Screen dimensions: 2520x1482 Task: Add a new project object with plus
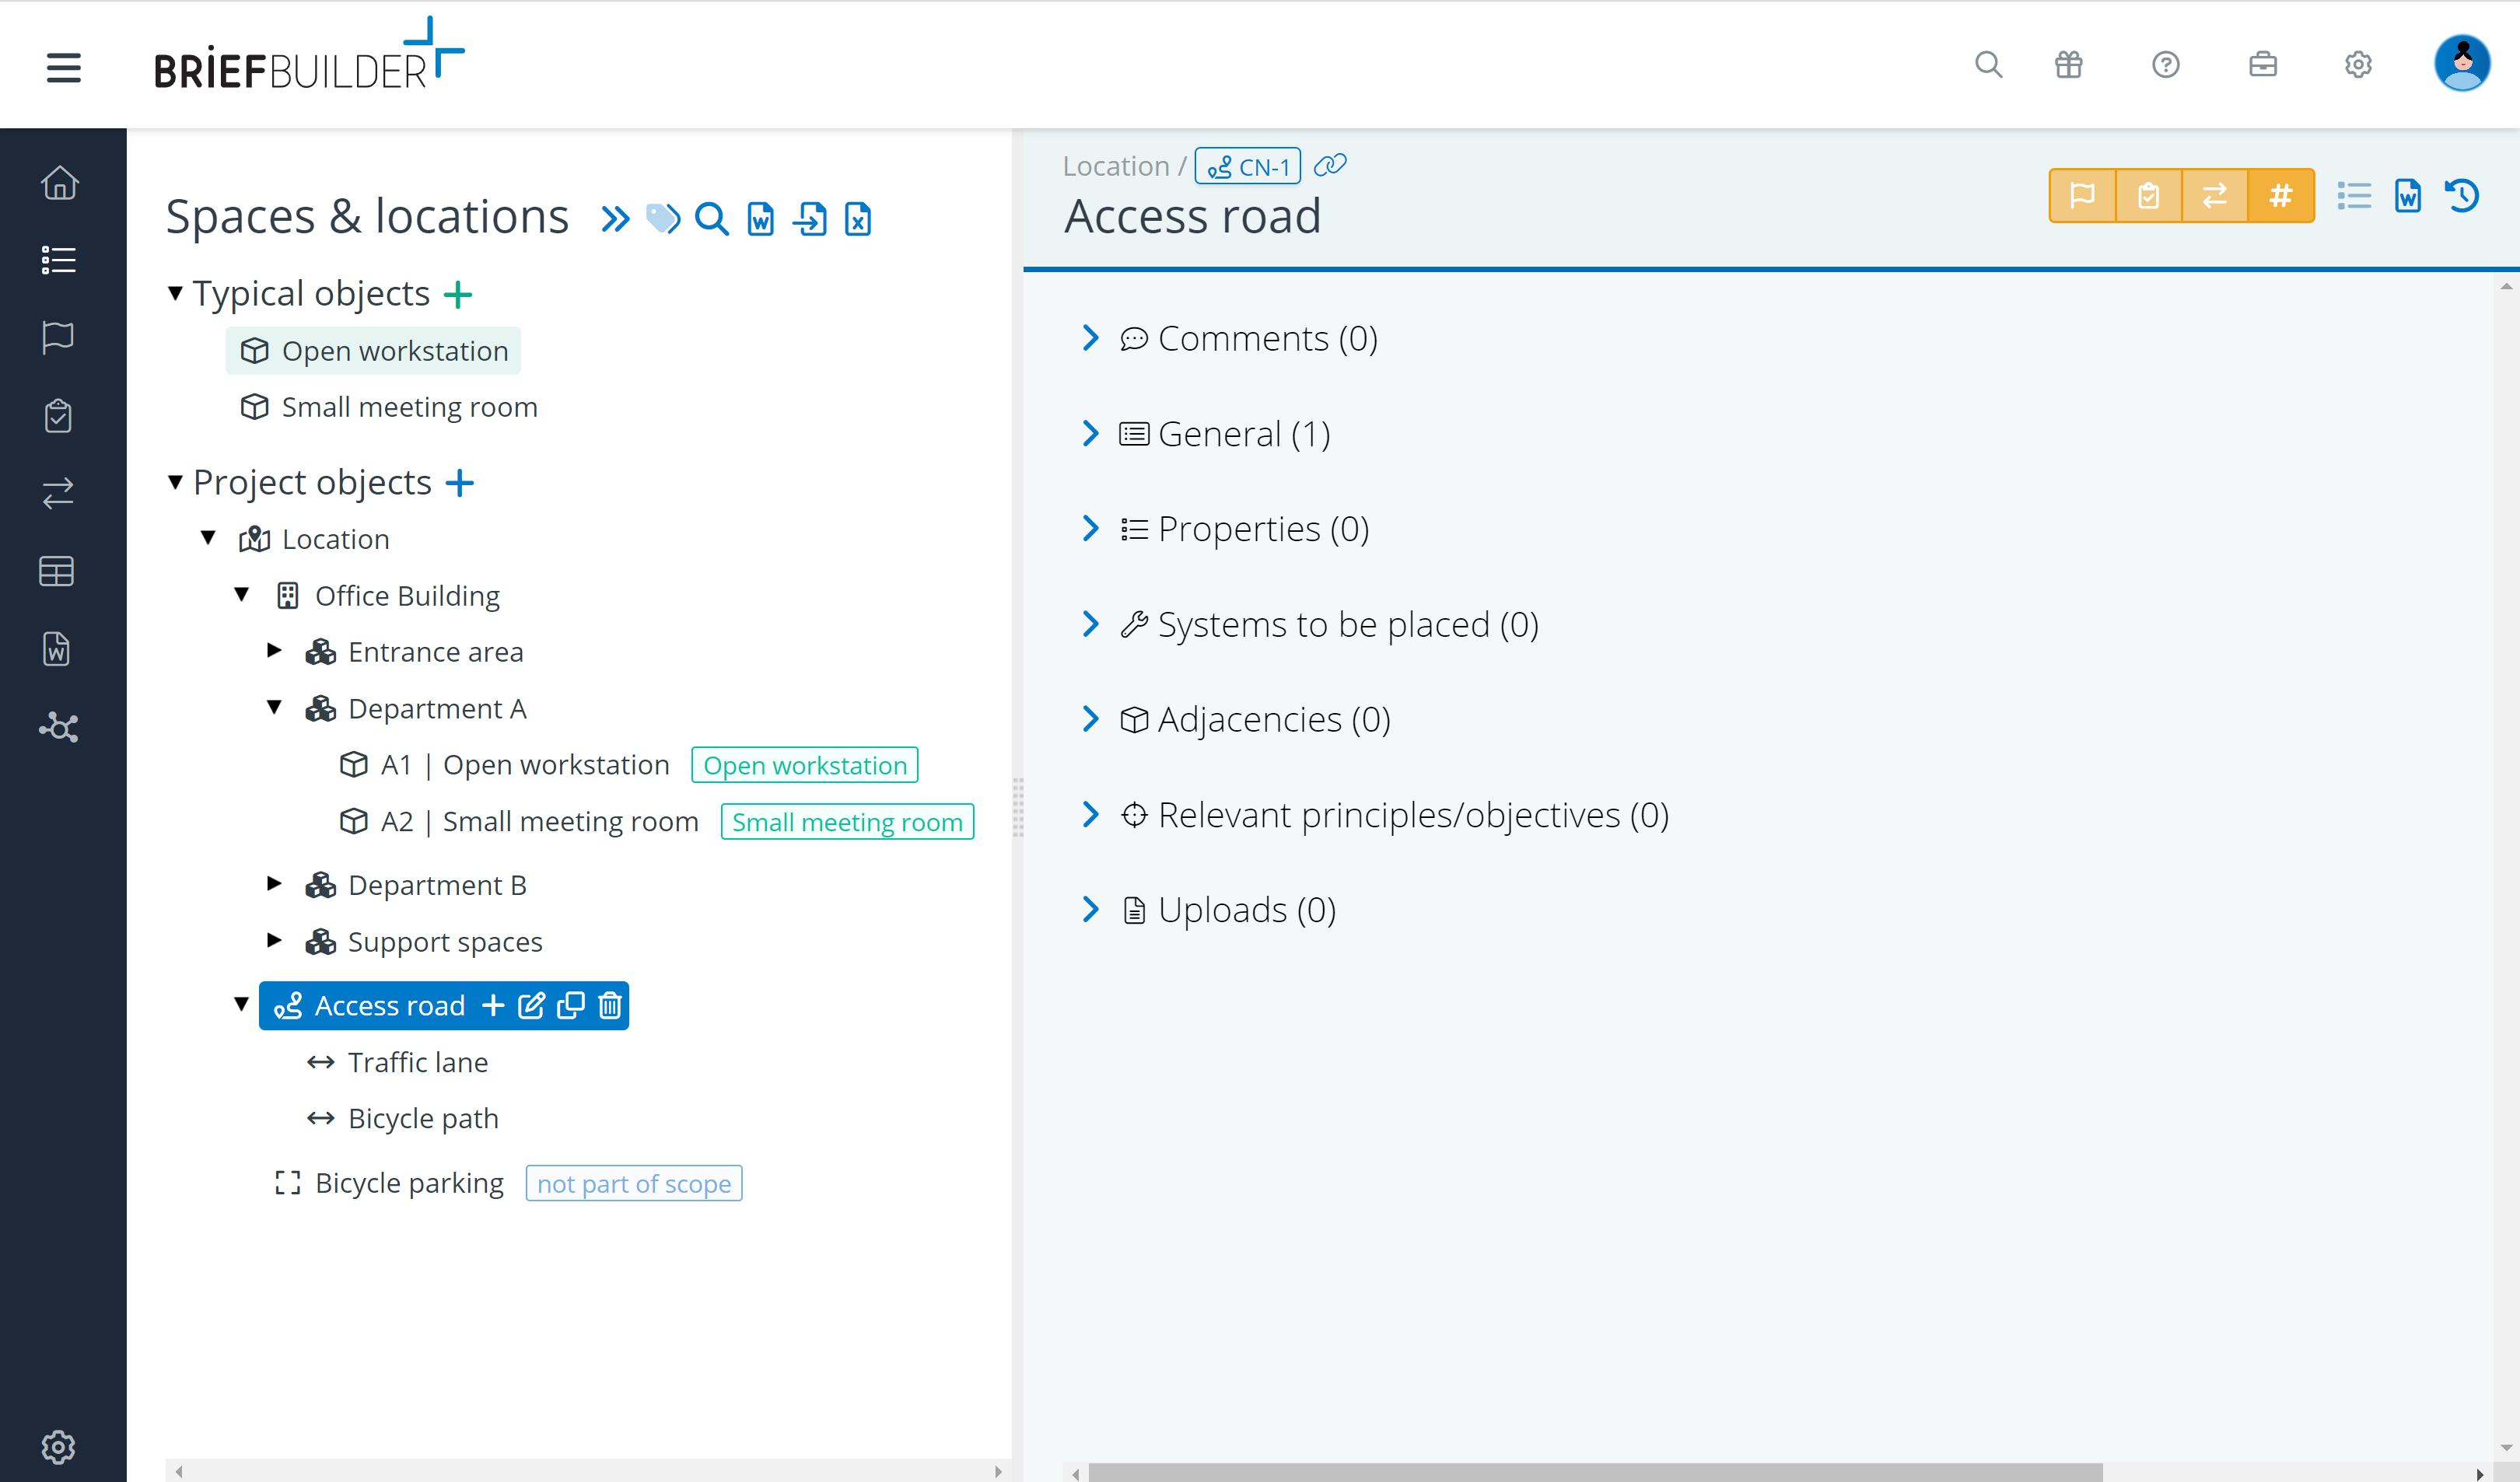[459, 482]
